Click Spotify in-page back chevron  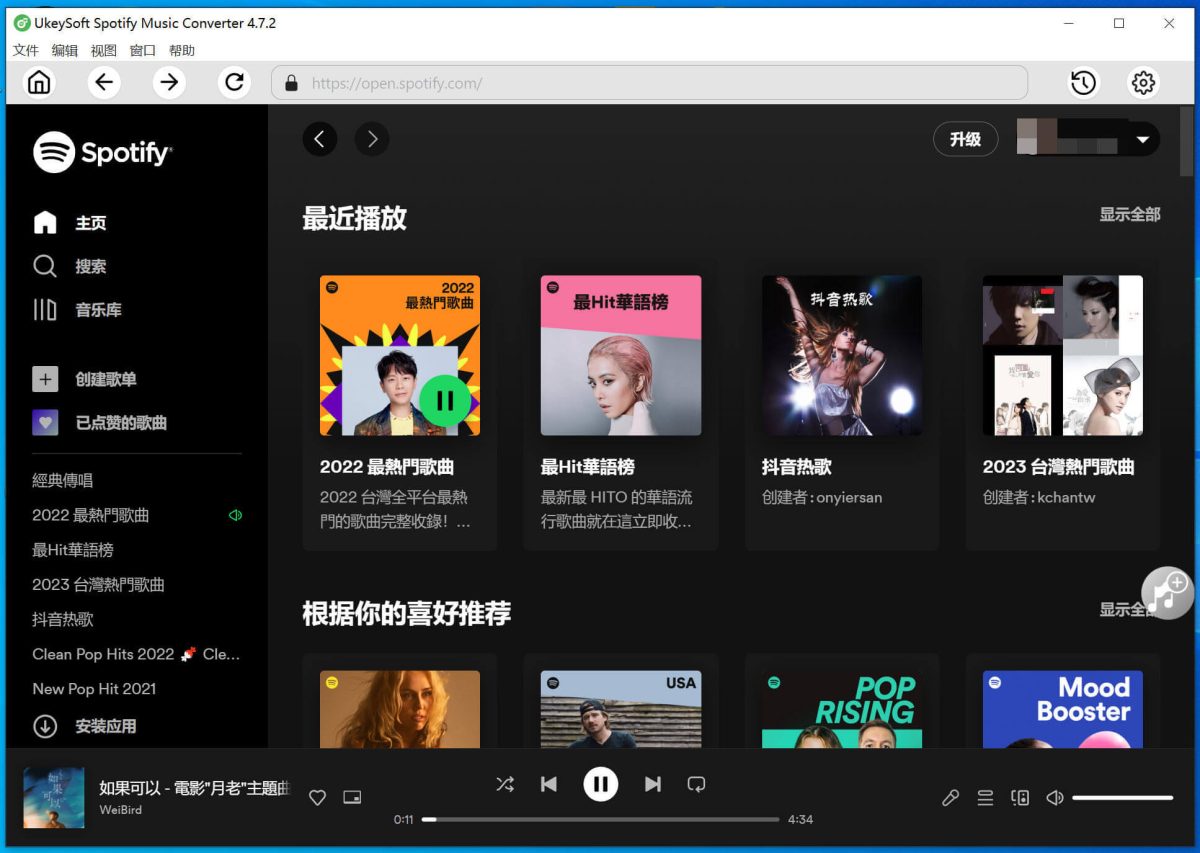coord(320,139)
